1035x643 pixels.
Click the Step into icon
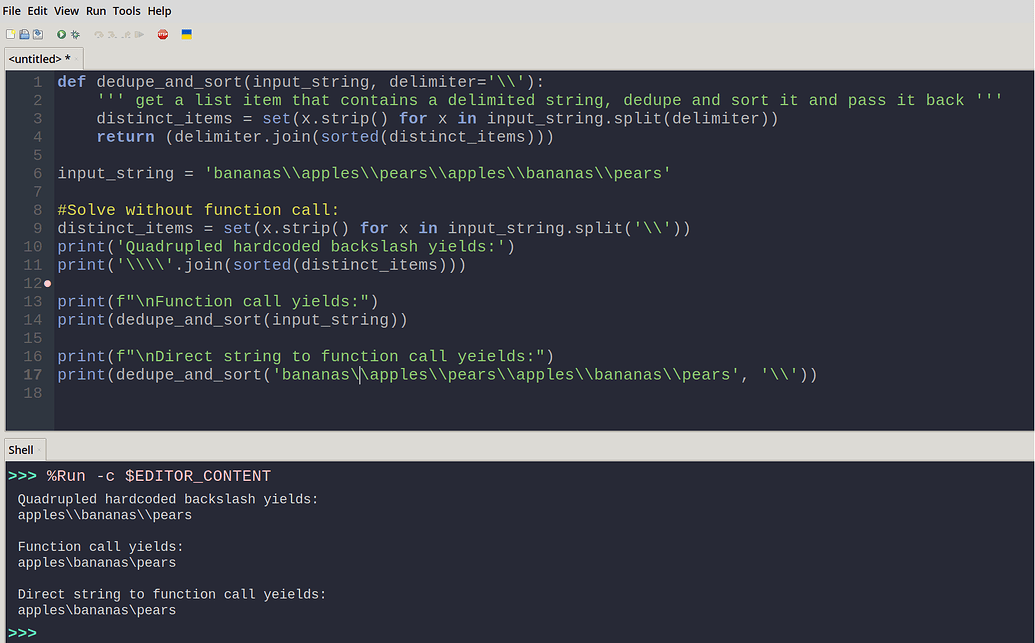pyautogui.click(x=112, y=34)
